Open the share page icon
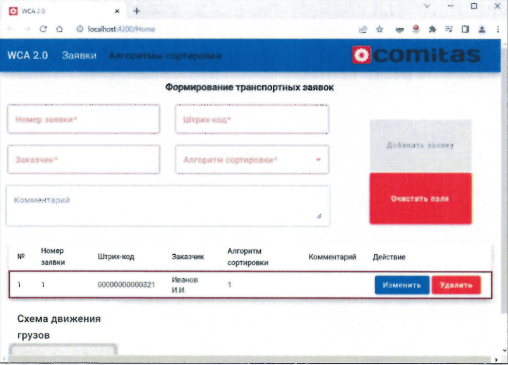The image size is (508, 365). (363, 29)
